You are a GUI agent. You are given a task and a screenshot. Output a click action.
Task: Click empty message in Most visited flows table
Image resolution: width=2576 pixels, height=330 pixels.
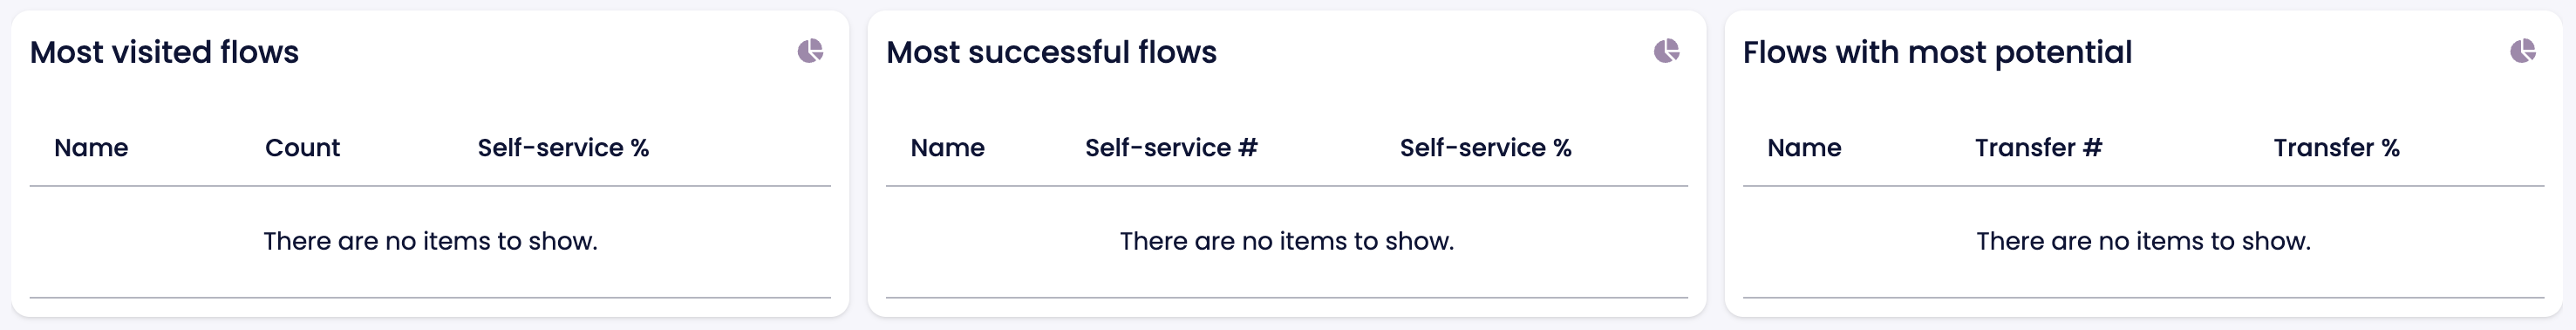pos(430,241)
